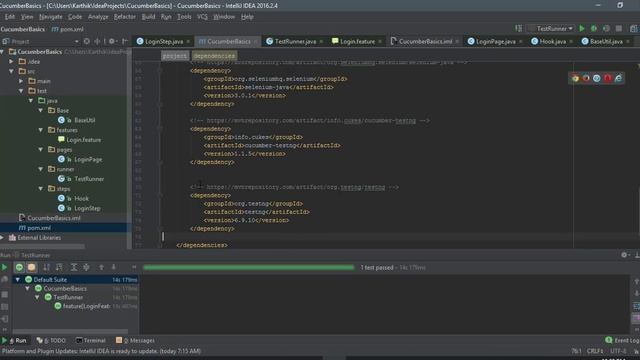The image size is (640, 360).
Task: Open pom.xml in Chrome browser icon
Action: (575, 78)
